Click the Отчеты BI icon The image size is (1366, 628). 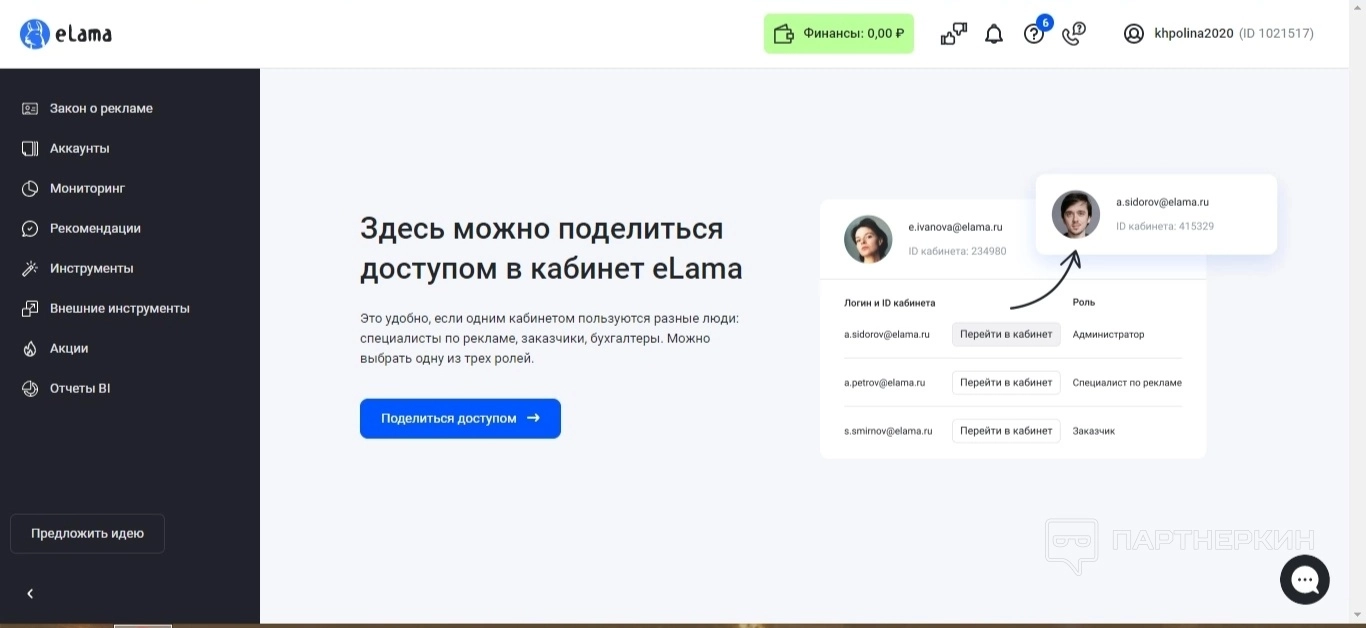pyautogui.click(x=30, y=388)
